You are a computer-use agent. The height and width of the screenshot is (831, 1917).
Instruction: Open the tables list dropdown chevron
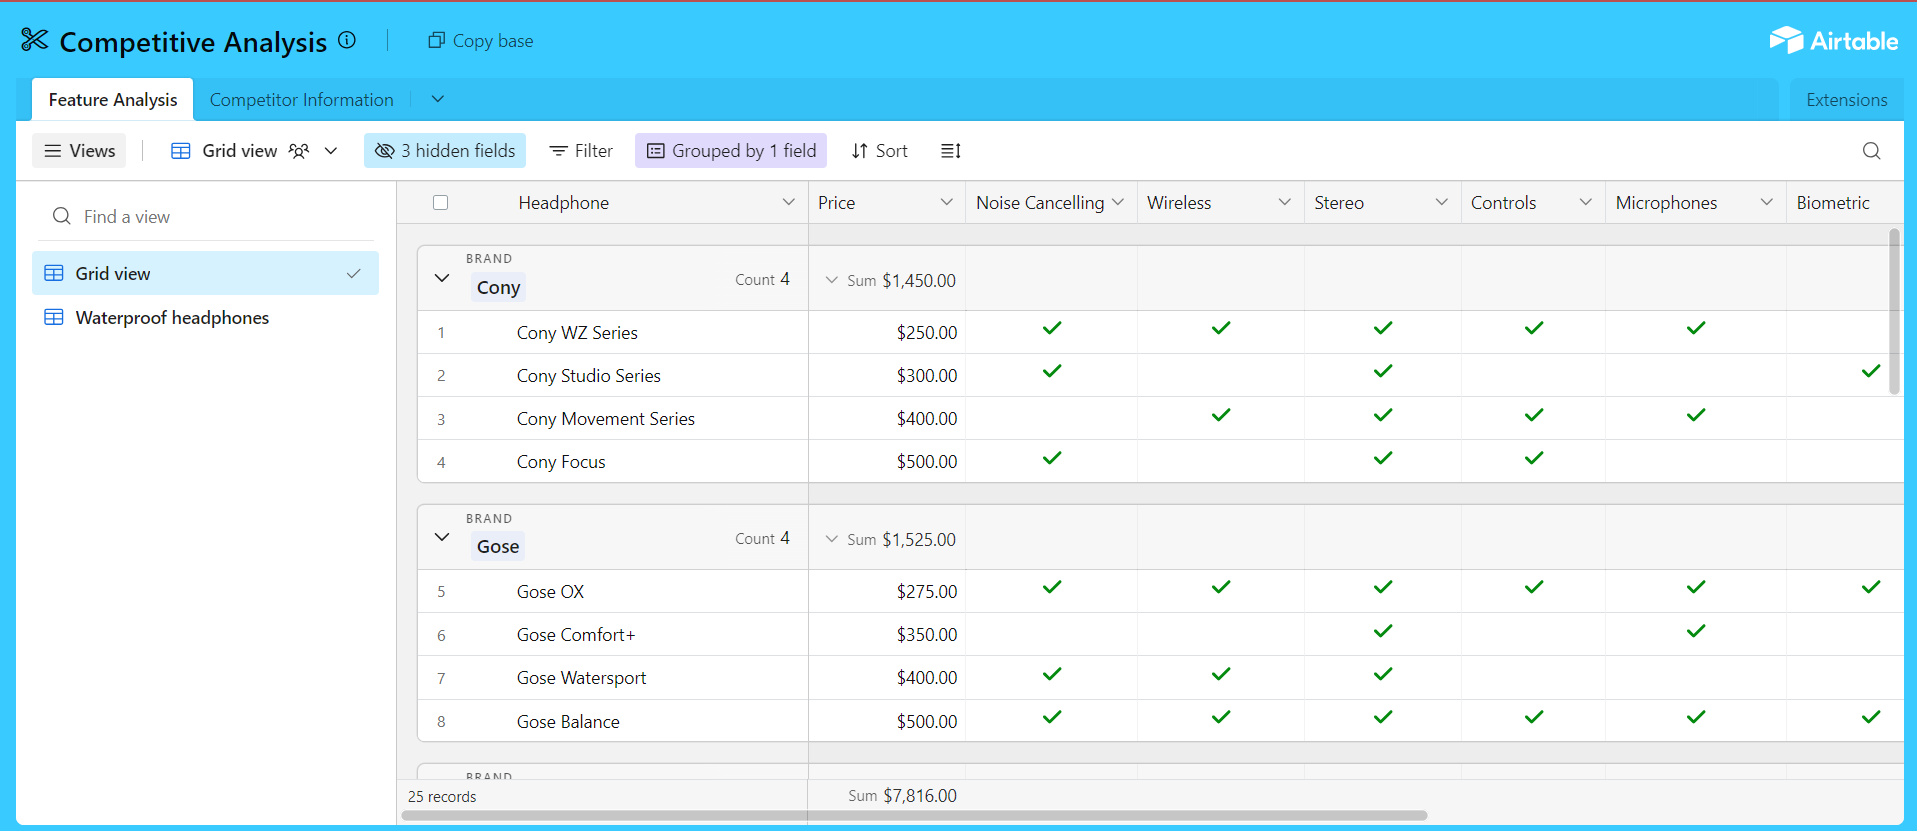(437, 99)
